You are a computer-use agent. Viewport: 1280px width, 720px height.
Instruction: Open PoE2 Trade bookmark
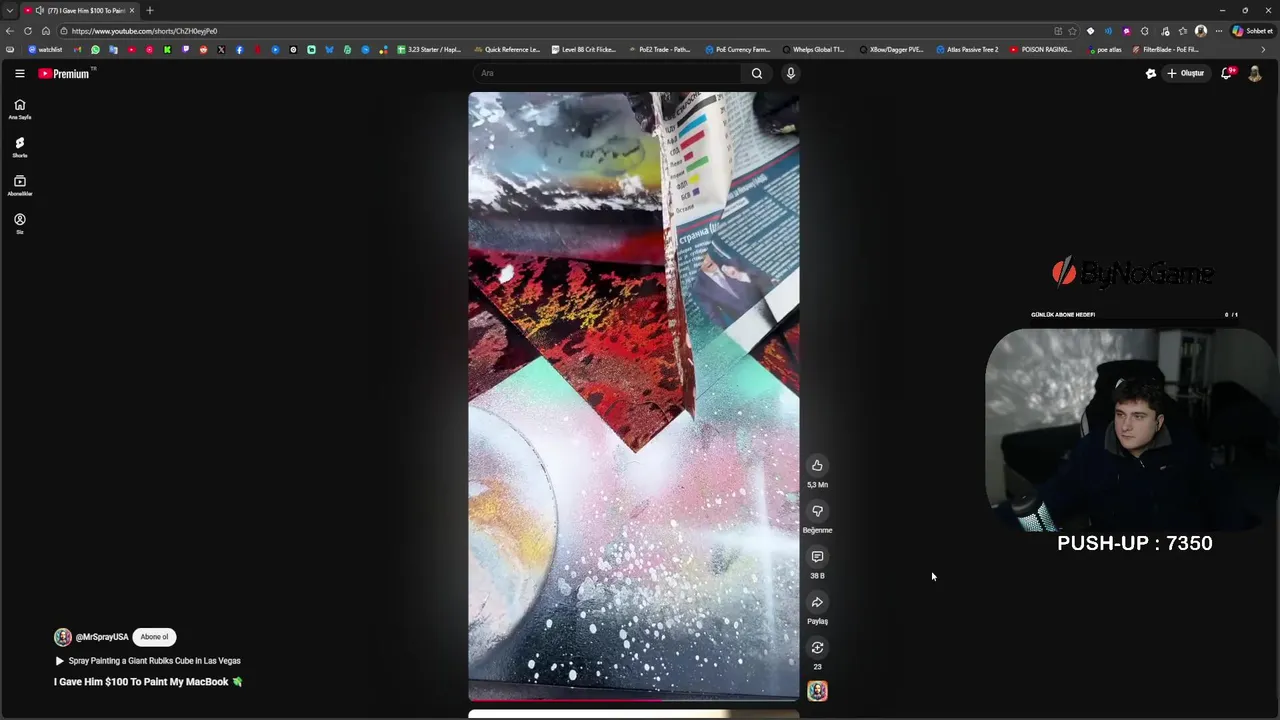pyautogui.click(x=660, y=49)
